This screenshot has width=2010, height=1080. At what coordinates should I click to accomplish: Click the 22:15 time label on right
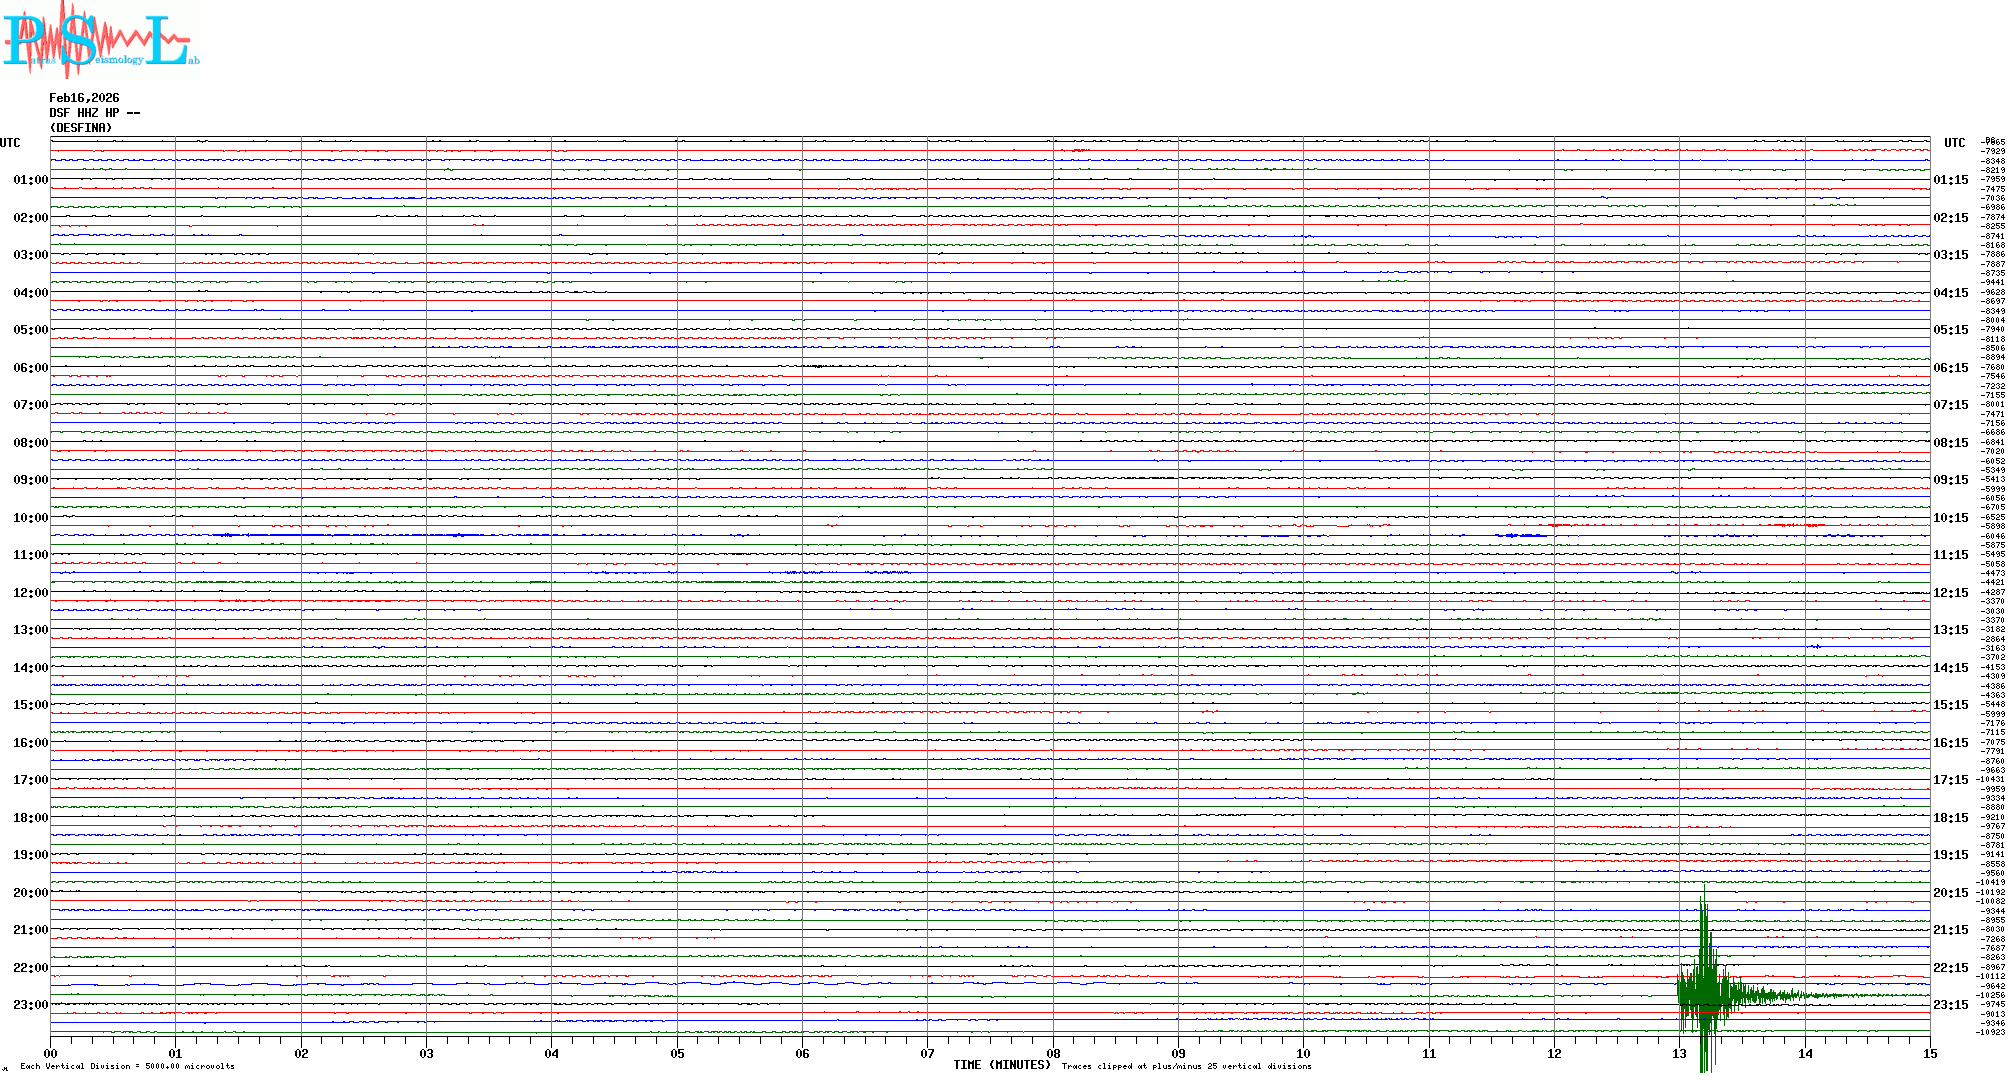(x=1951, y=968)
